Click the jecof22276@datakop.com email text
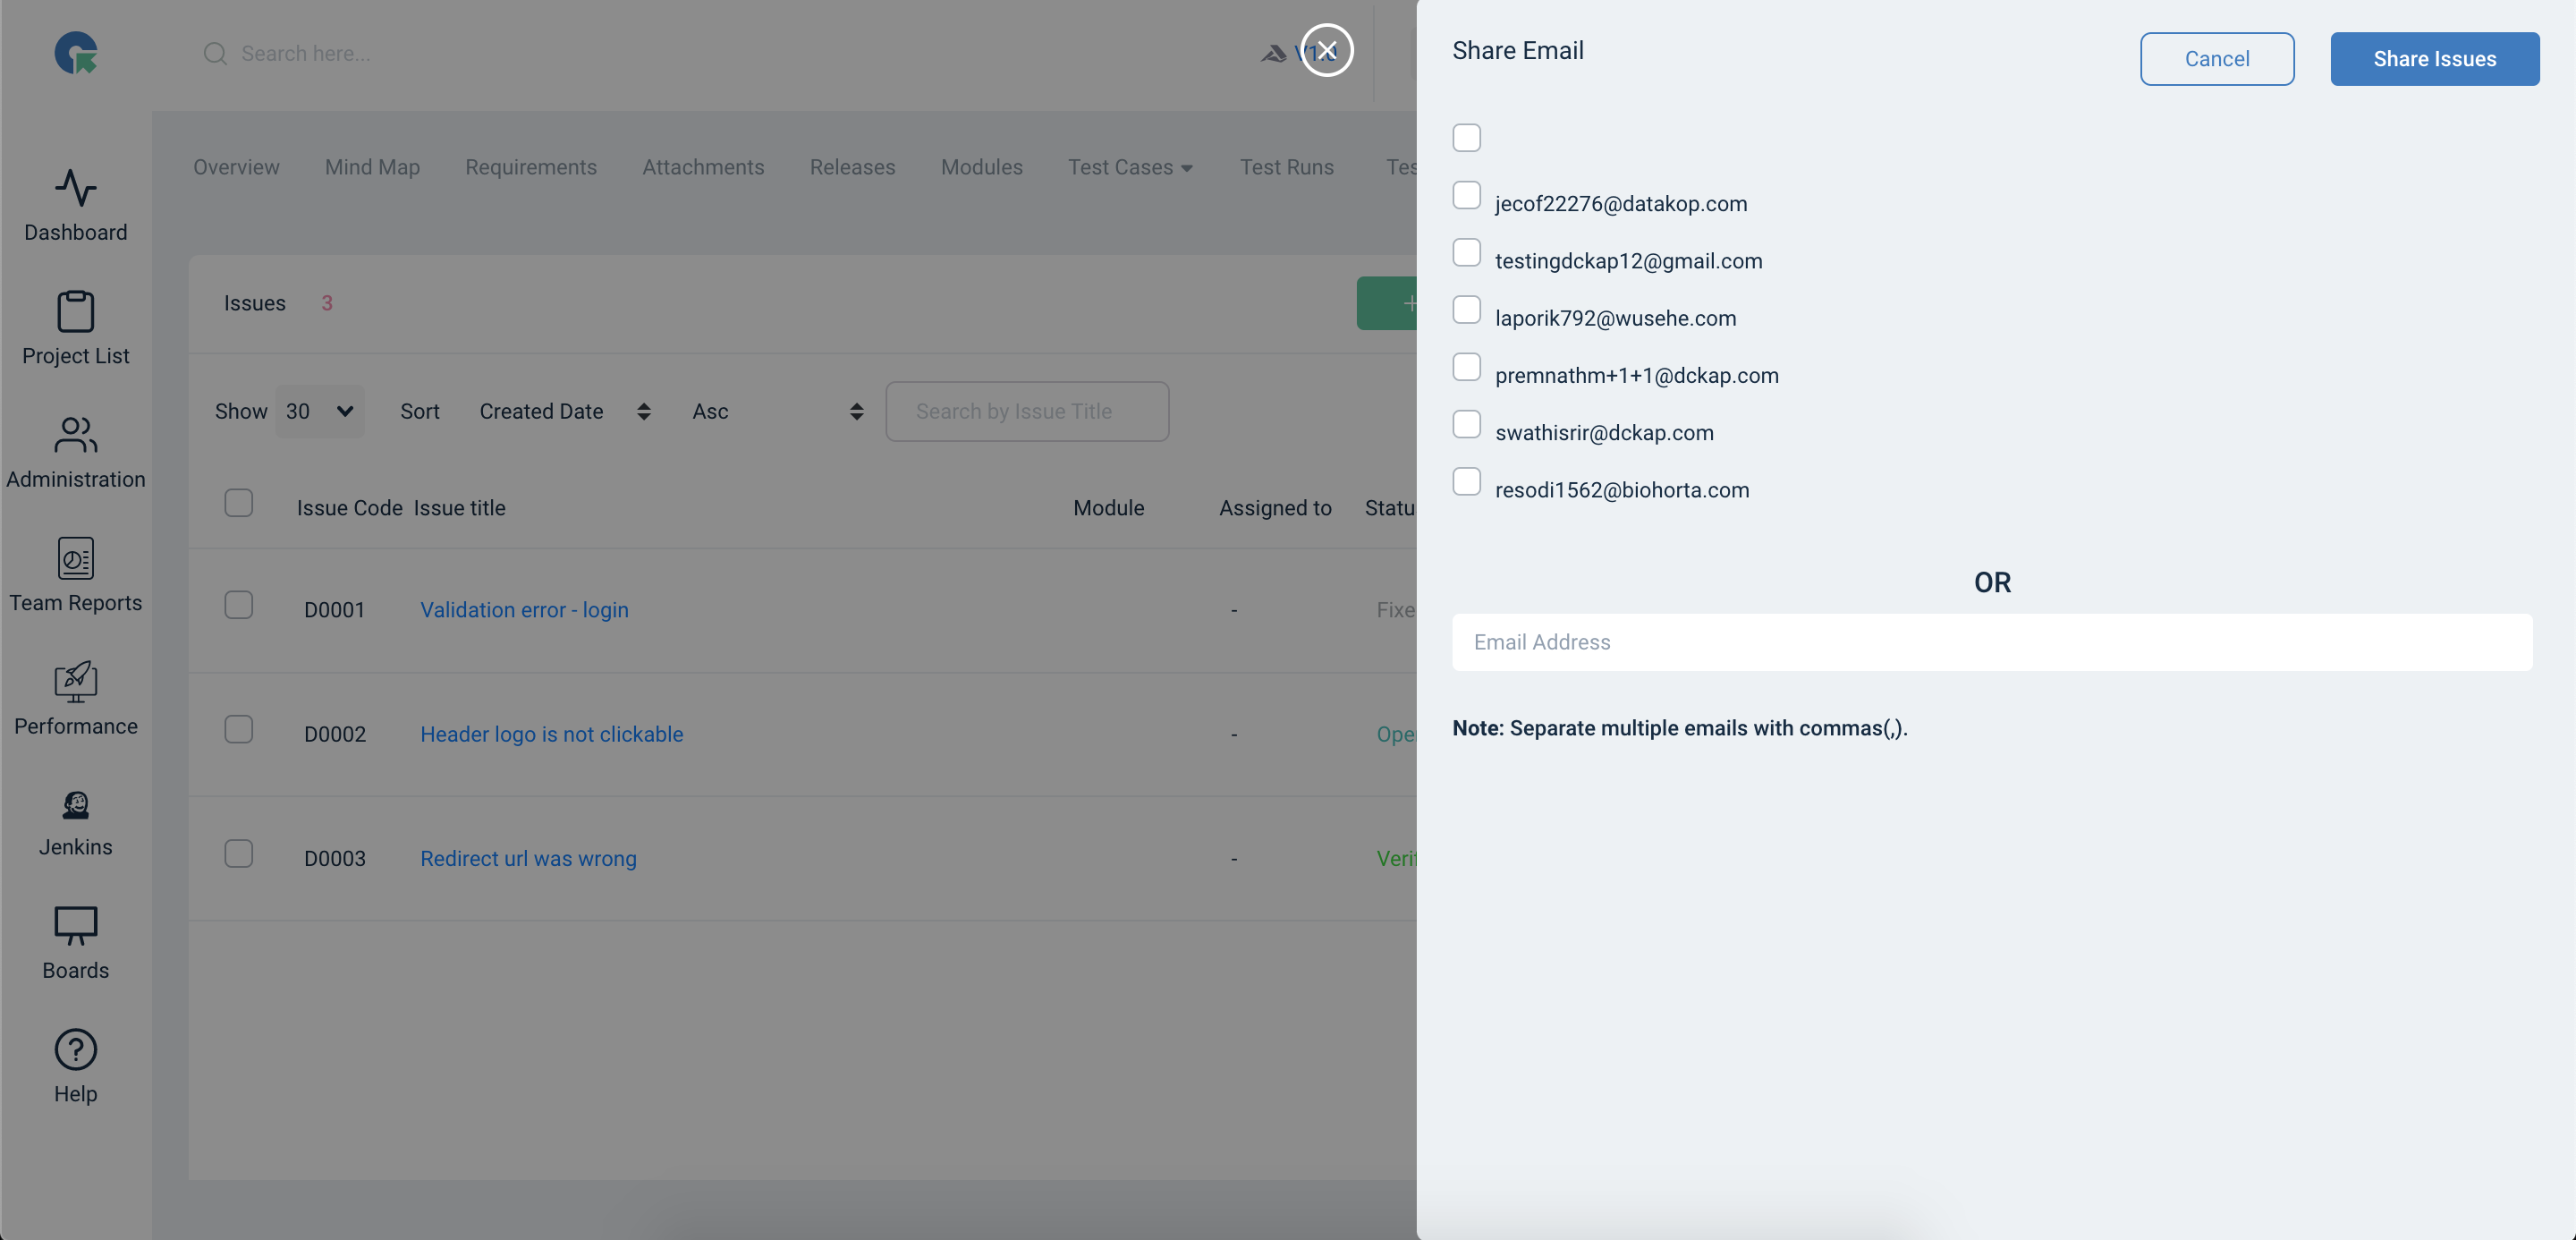 pos(1621,204)
